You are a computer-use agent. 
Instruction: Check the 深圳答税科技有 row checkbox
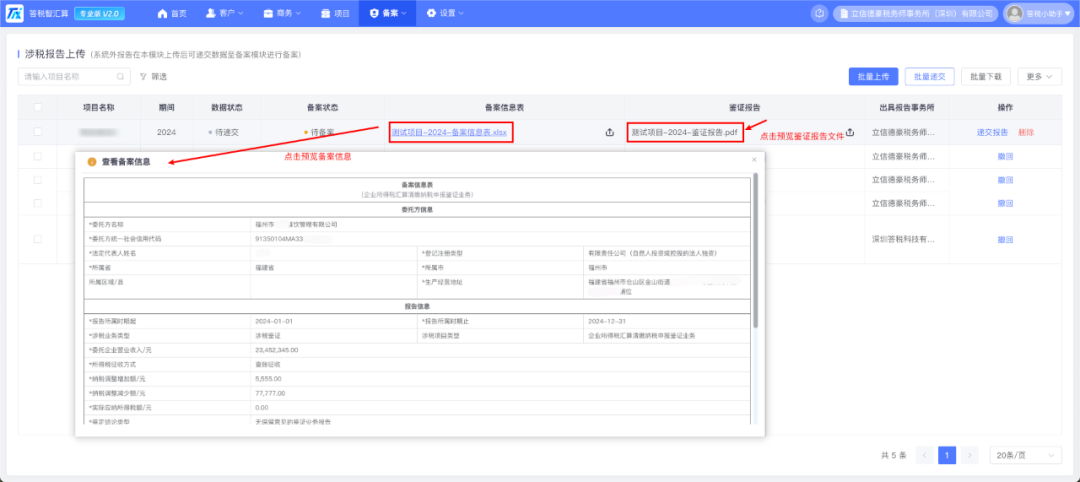pos(37,239)
